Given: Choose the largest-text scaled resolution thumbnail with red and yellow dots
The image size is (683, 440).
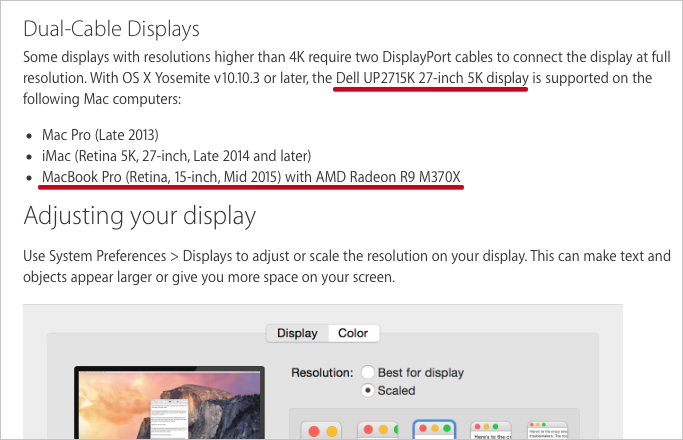Looking at the screenshot, I should click(x=321, y=430).
